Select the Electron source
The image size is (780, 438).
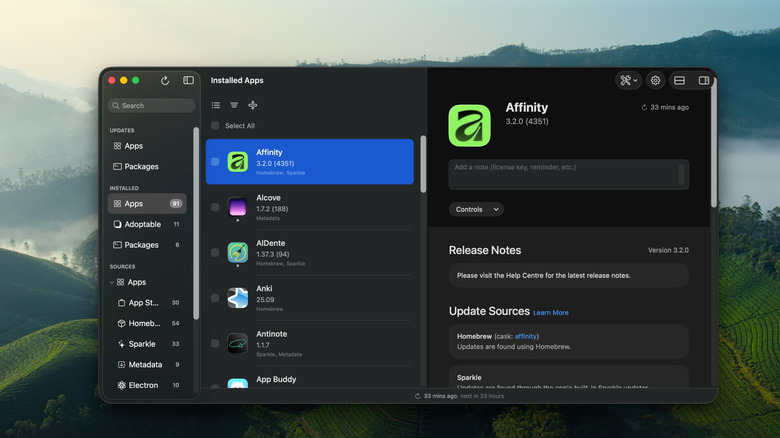coord(147,385)
